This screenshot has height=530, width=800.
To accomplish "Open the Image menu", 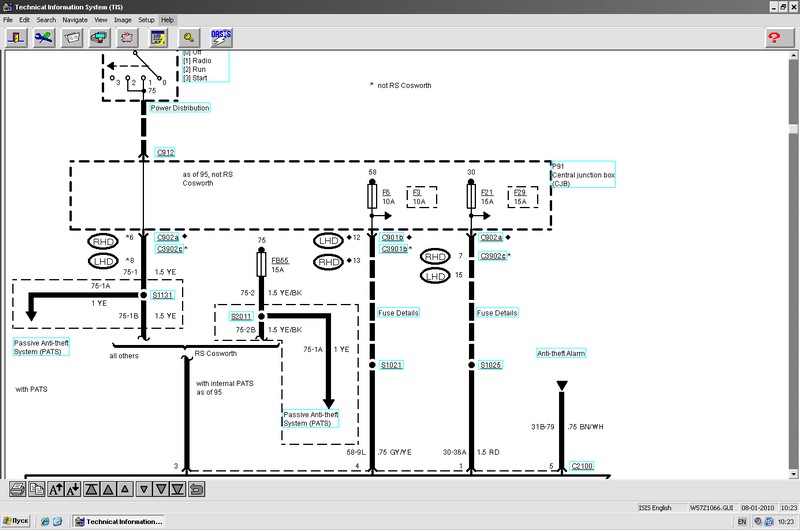I will pos(123,20).
